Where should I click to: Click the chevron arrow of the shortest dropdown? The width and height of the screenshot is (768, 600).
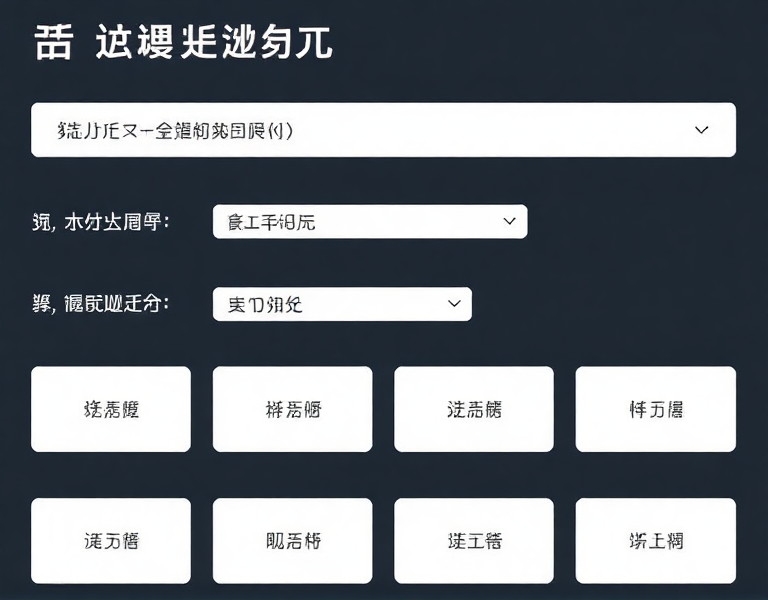click(454, 303)
